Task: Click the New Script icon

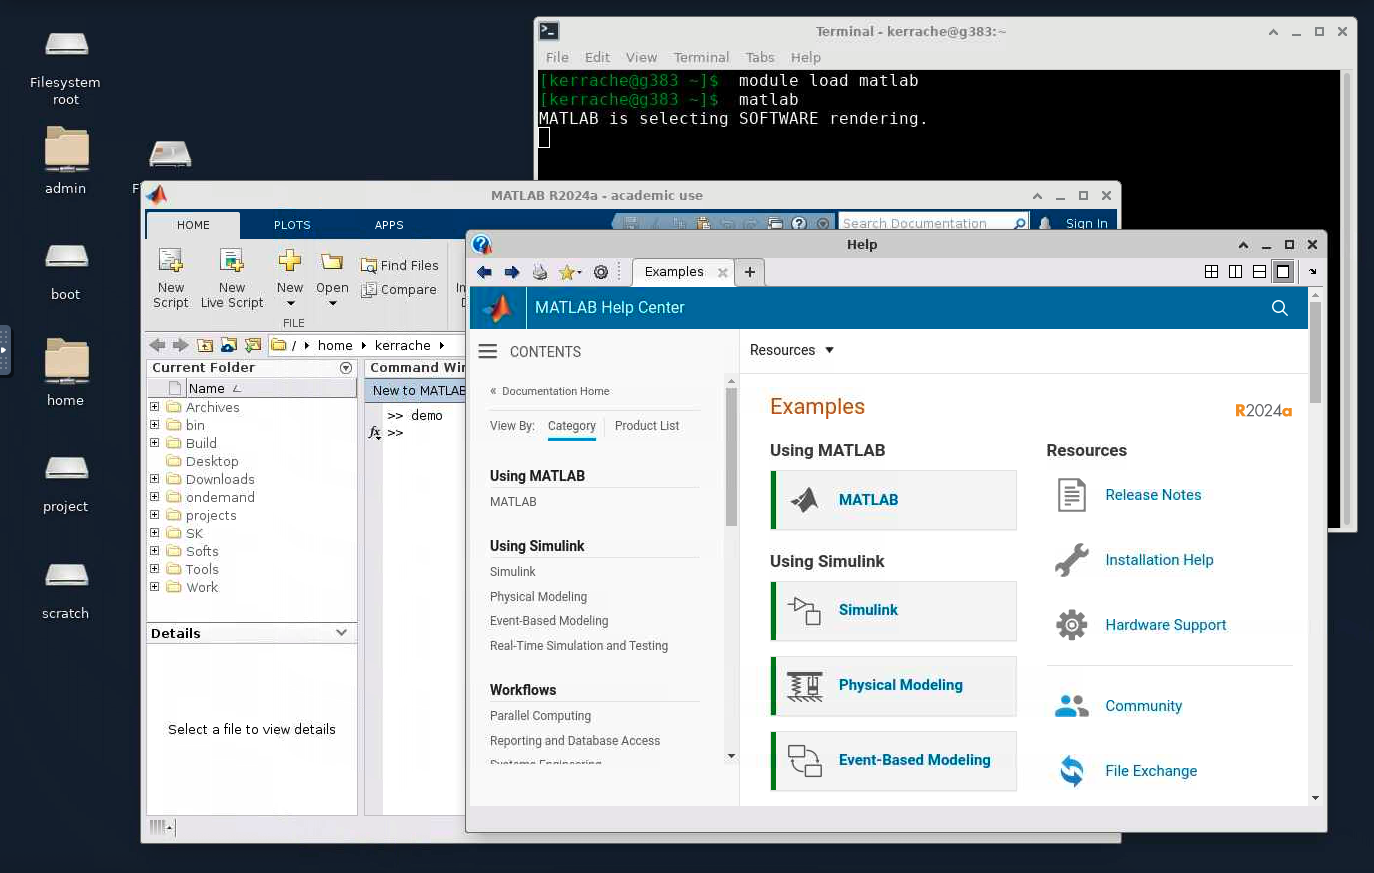Action: tap(170, 261)
